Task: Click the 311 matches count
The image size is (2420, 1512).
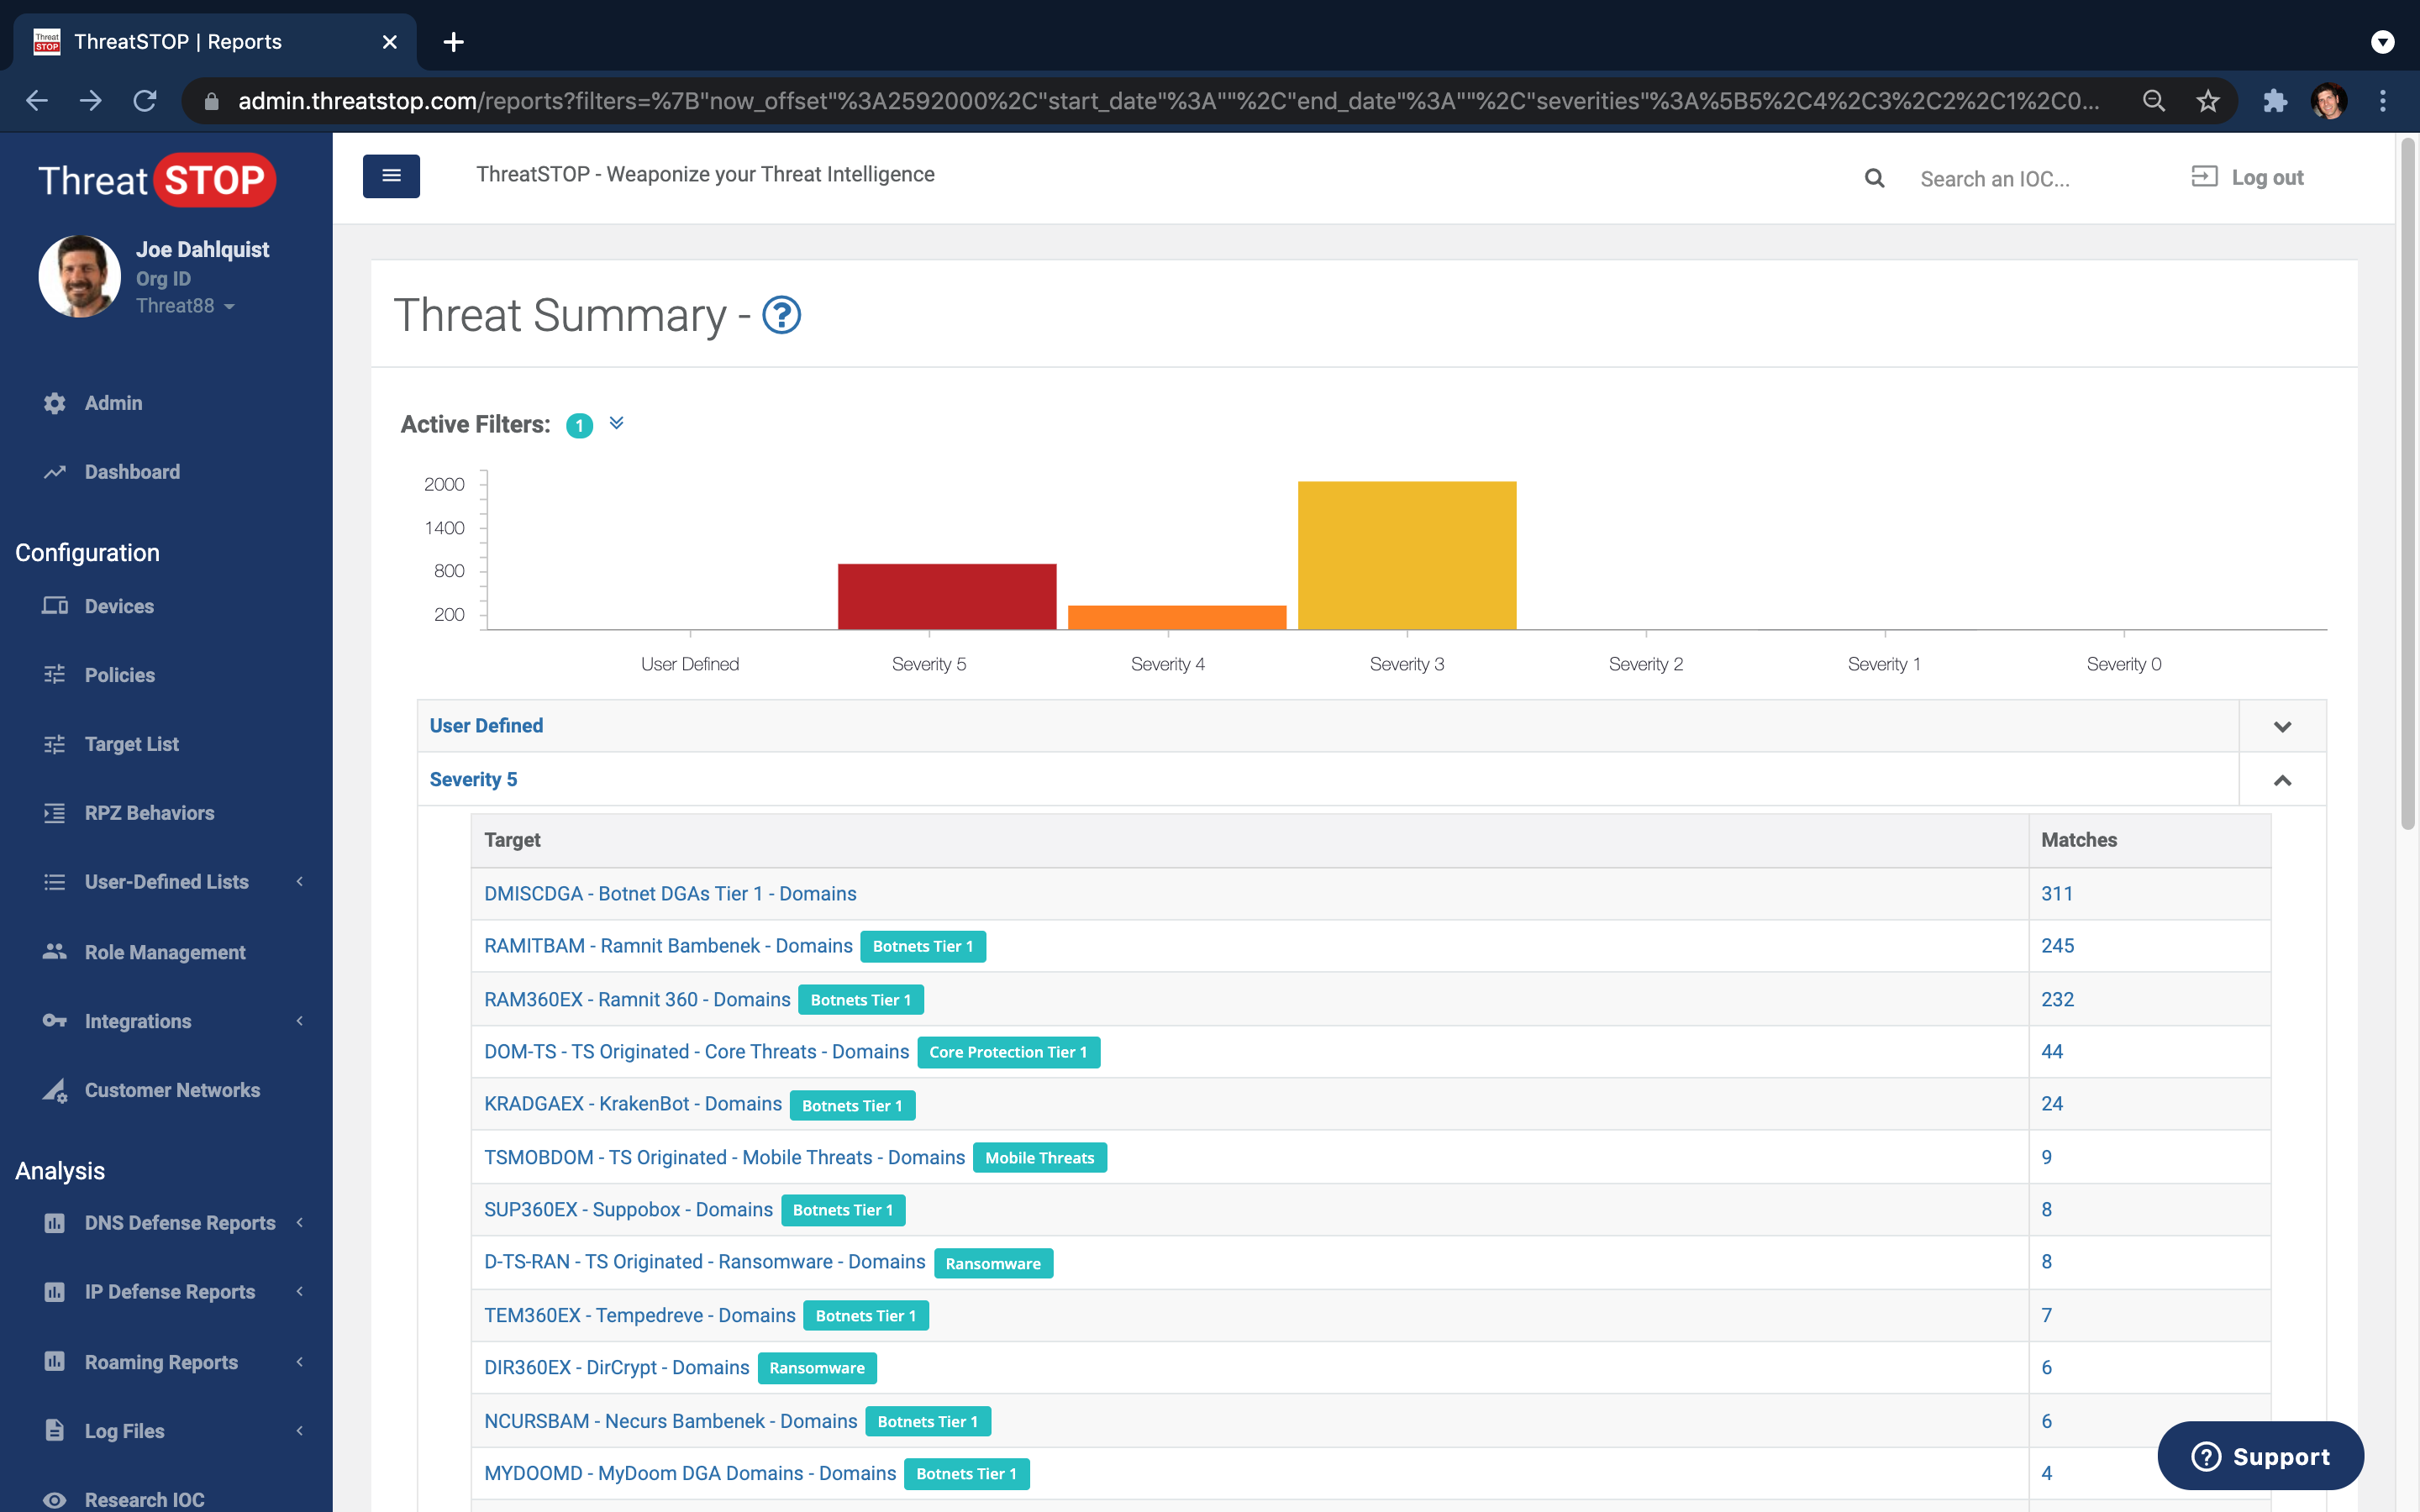Action: (x=2057, y=894)
